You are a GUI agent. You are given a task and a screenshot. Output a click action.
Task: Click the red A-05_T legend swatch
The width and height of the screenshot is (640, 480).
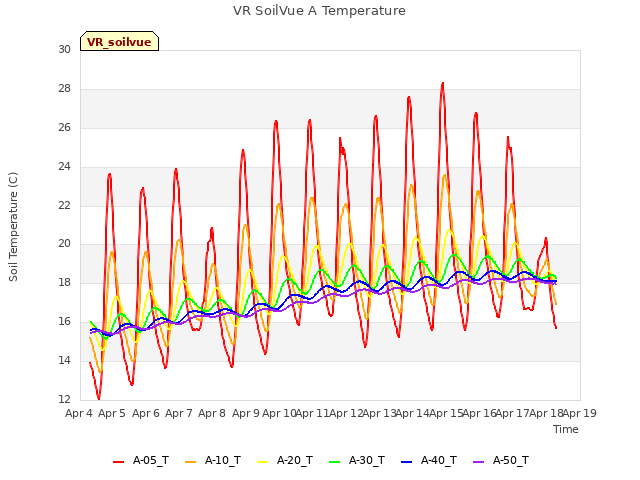(118, 462)
